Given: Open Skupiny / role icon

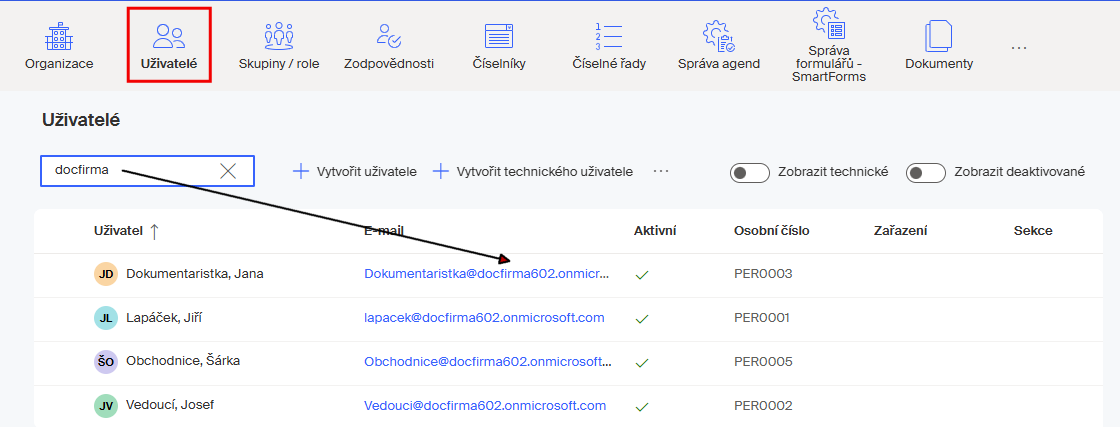Looking at the screenshot, I should pyautogui.click(x=279, y=36).
